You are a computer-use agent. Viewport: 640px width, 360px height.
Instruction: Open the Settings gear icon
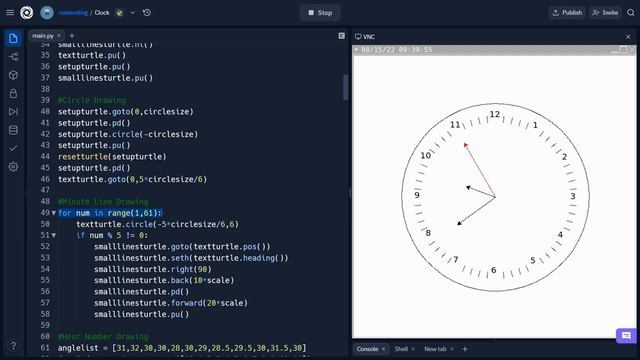tap(13, 167)
